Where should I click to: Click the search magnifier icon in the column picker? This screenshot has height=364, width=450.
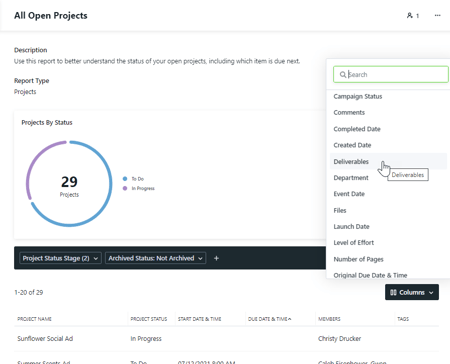click(342, 74)
